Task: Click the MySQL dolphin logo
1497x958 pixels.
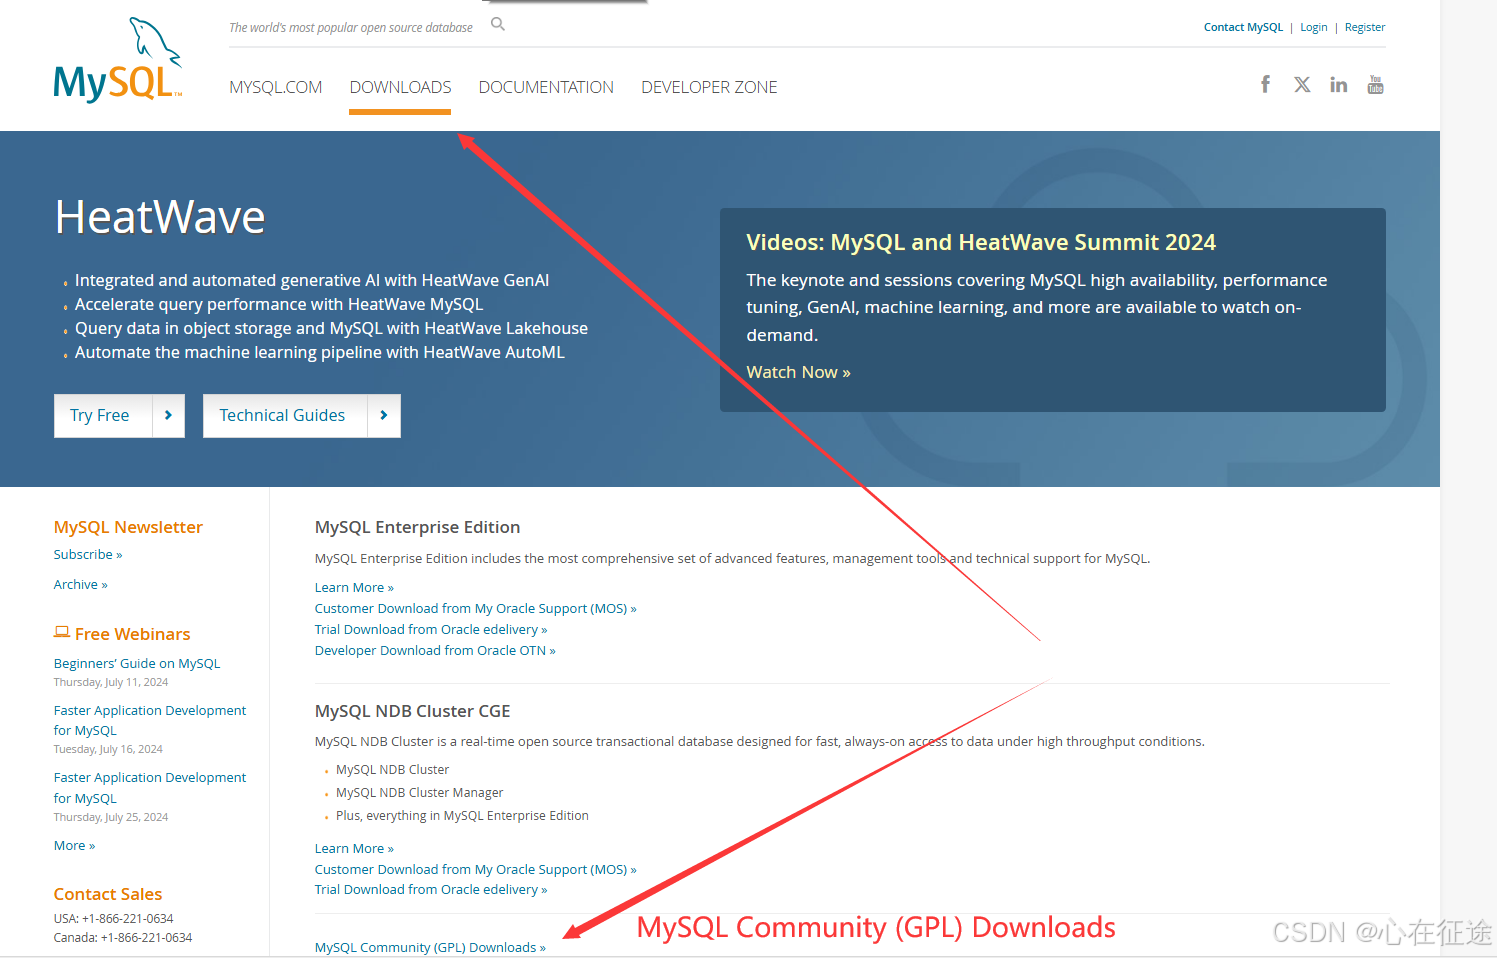Action: (x=118, y=61)
